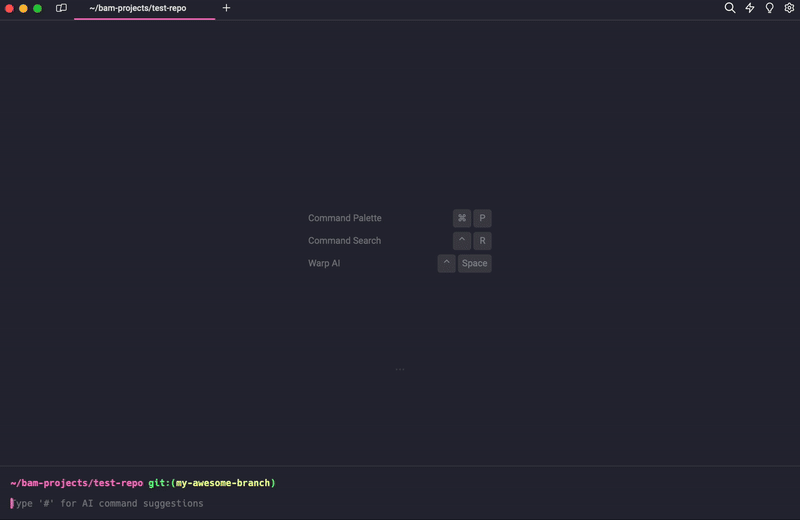The width and height of the screenshot is (800, 520).
Task: Close the window with the red button
Action: [x=9, y=8]
